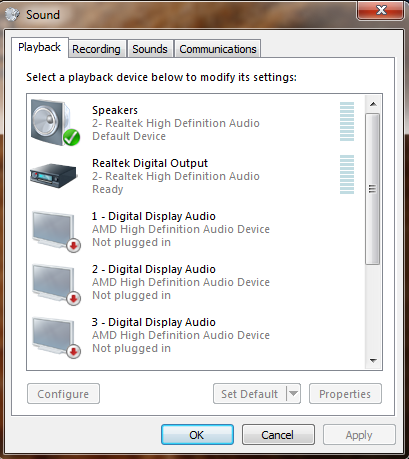Confirm with the OK button
Screen dimensions: 409x459
pyautogui.click(x=197, y=435)
